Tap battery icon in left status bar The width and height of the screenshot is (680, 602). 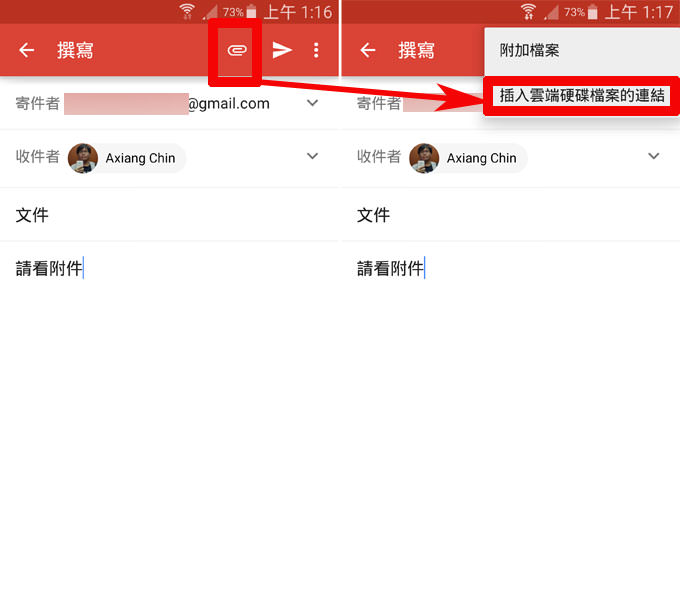tap(251, 12)
